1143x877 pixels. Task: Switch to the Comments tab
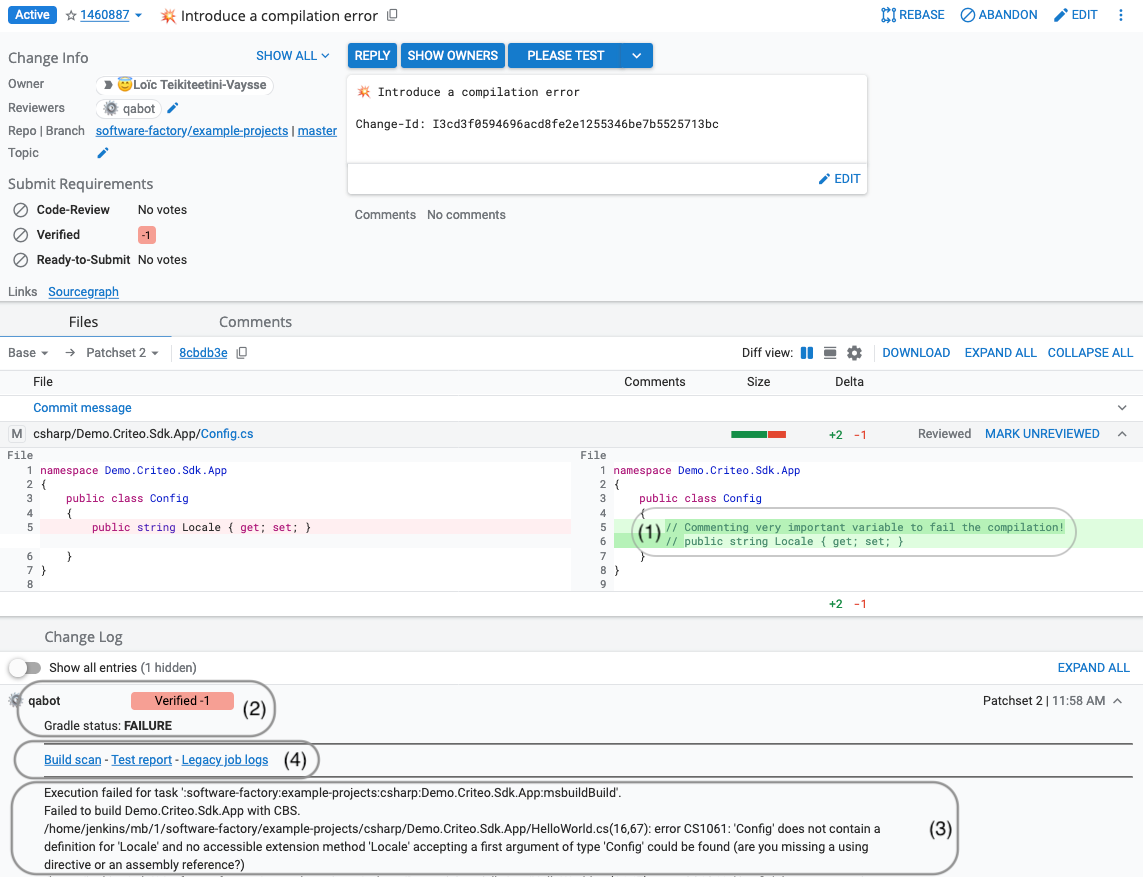pyautogui.click(x=255, y=322)
